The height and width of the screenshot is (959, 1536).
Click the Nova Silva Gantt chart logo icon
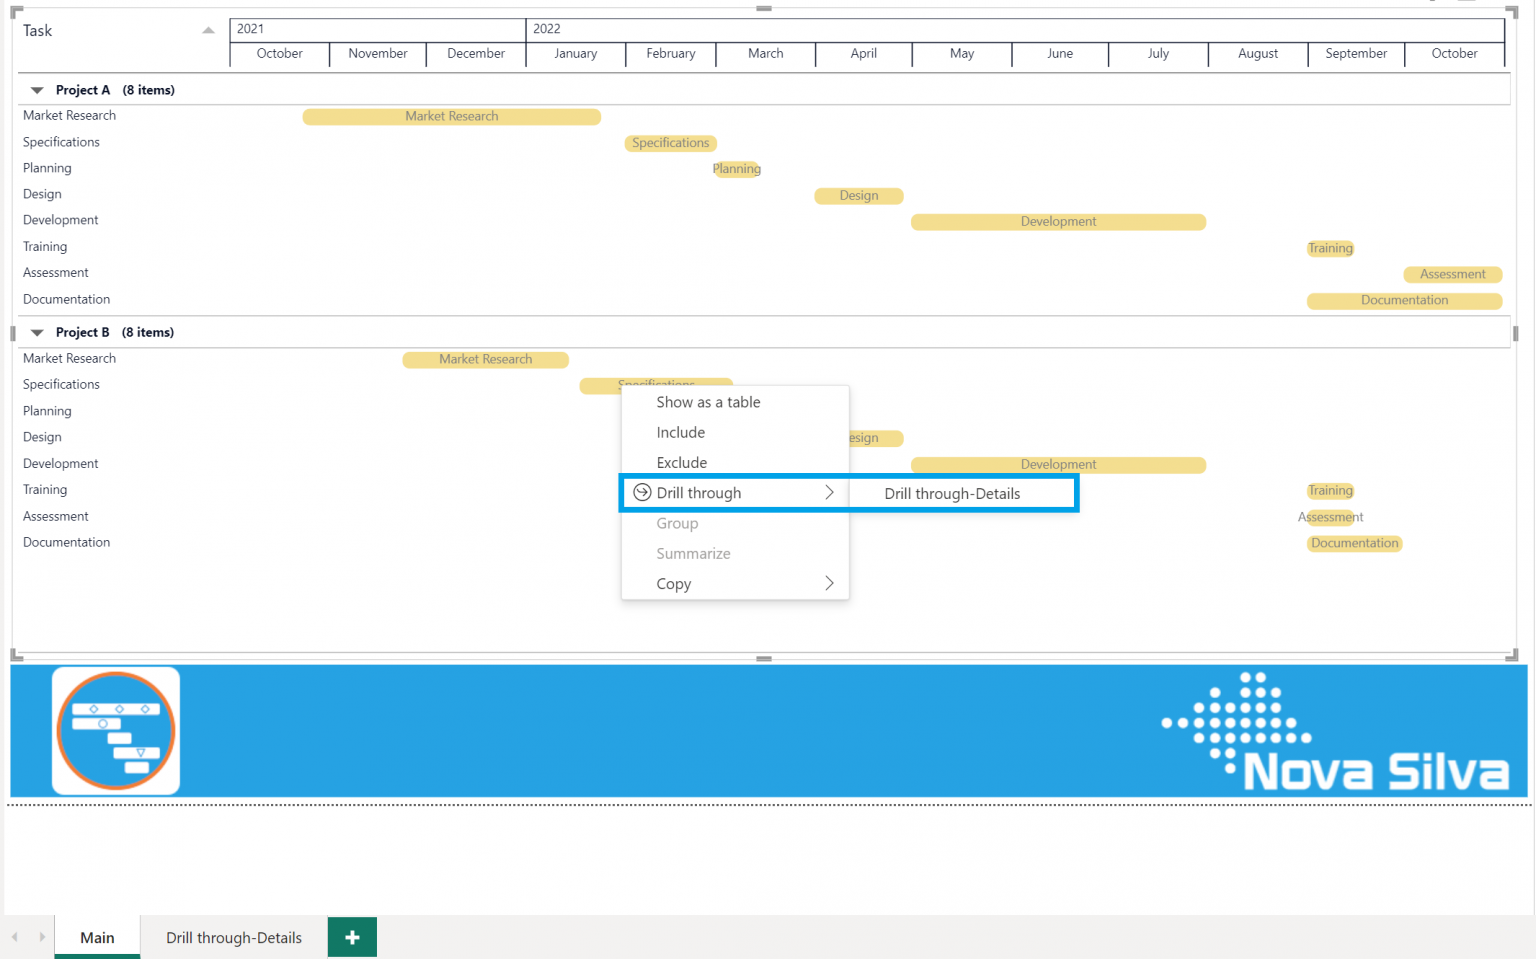click(115, 730)
